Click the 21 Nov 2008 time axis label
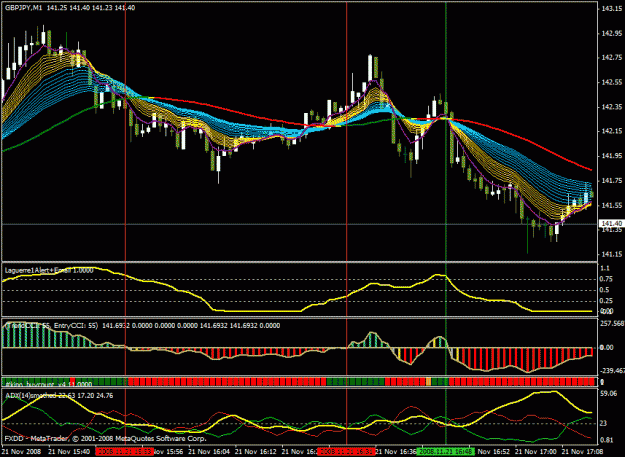 (x=19, y=452)
